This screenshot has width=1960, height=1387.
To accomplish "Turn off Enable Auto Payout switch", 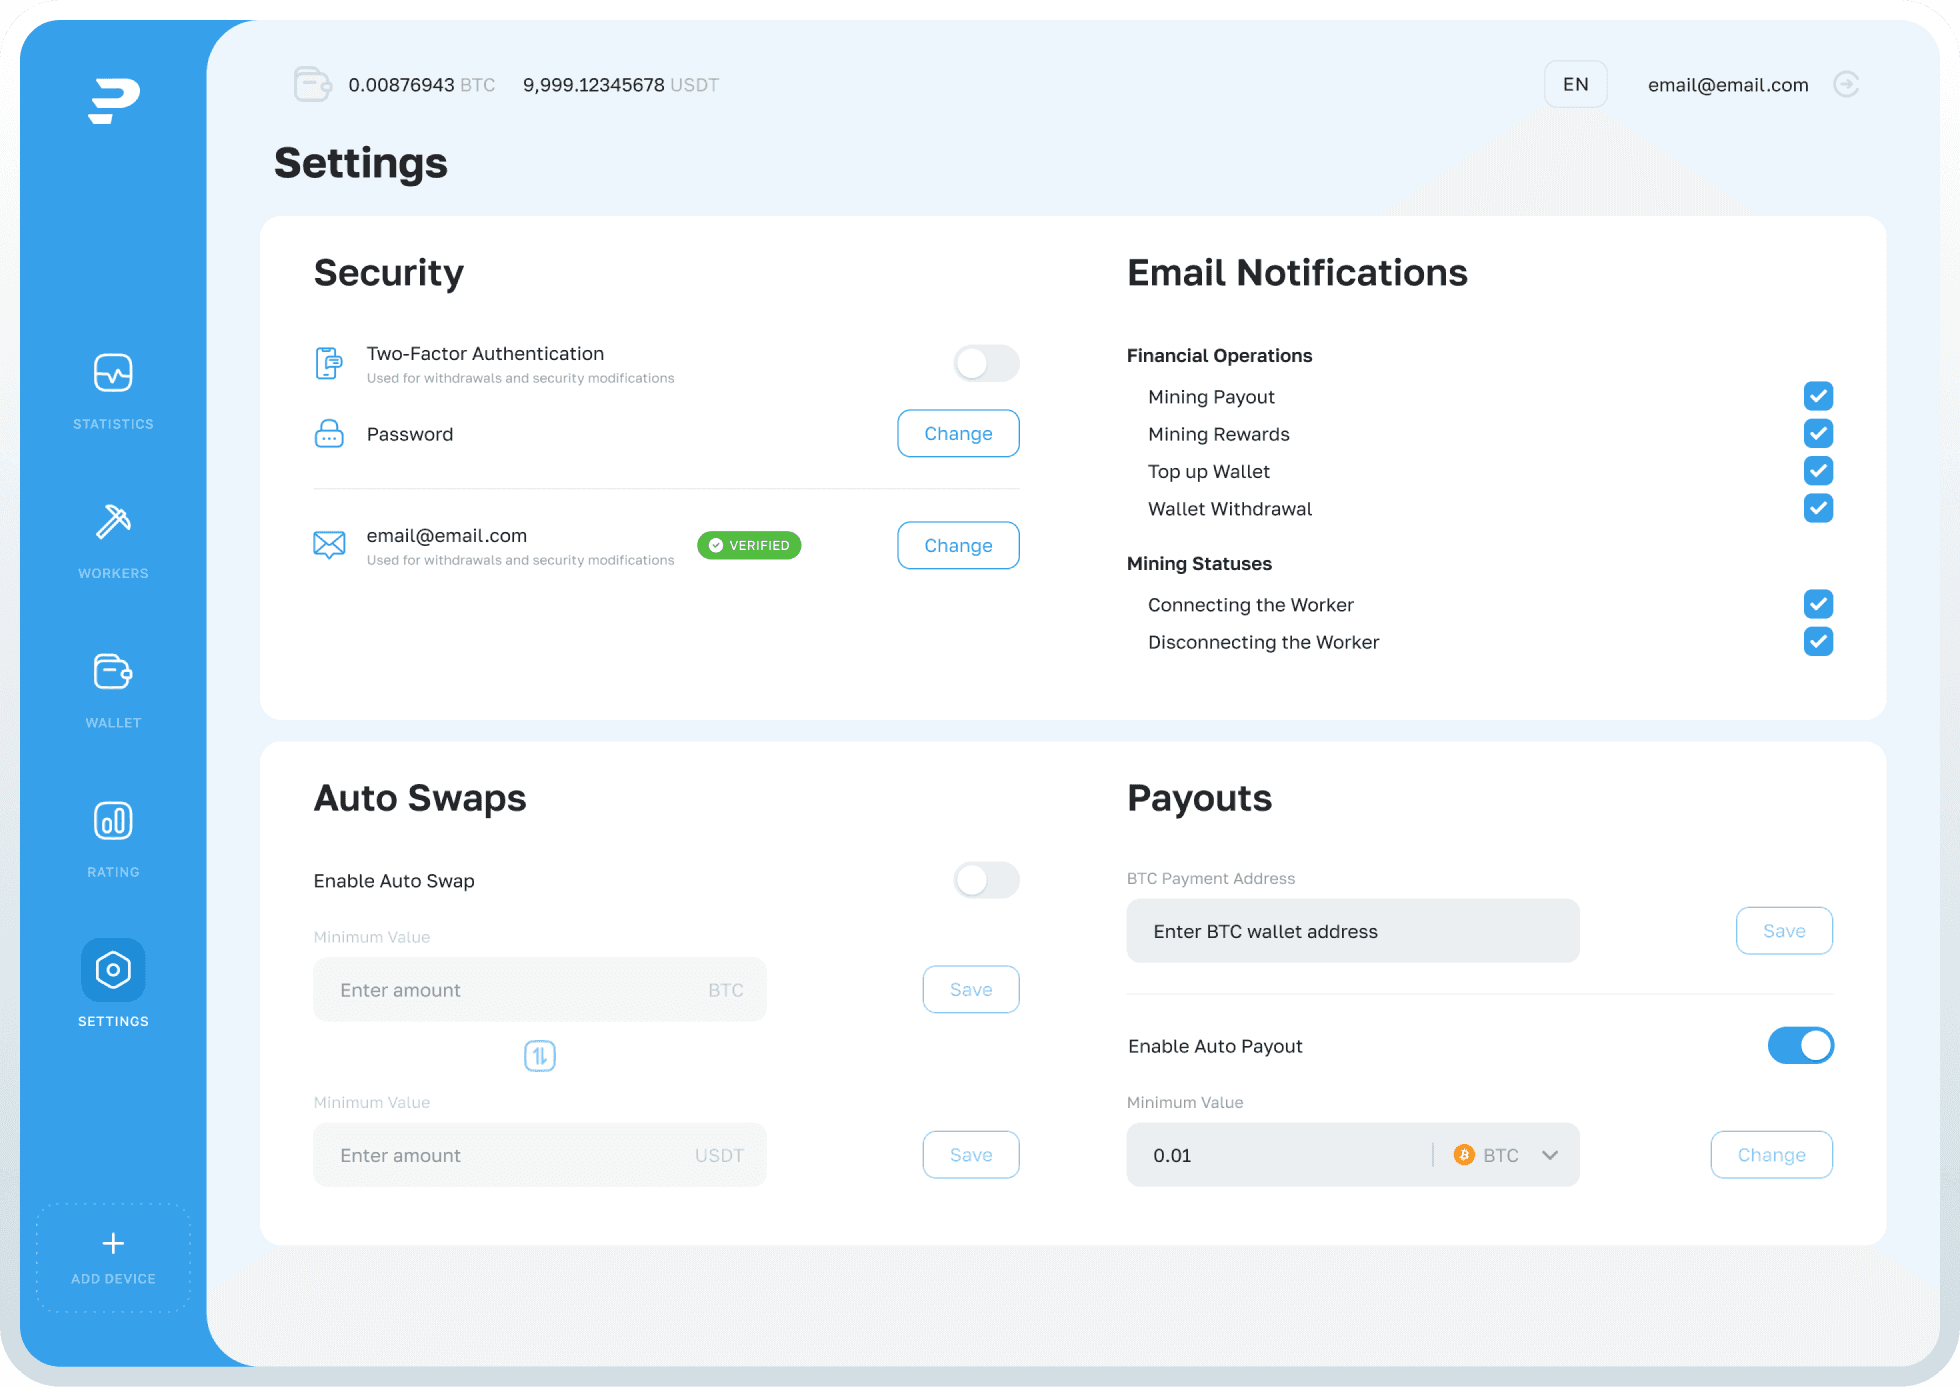I will [x=1800, y=1046].
